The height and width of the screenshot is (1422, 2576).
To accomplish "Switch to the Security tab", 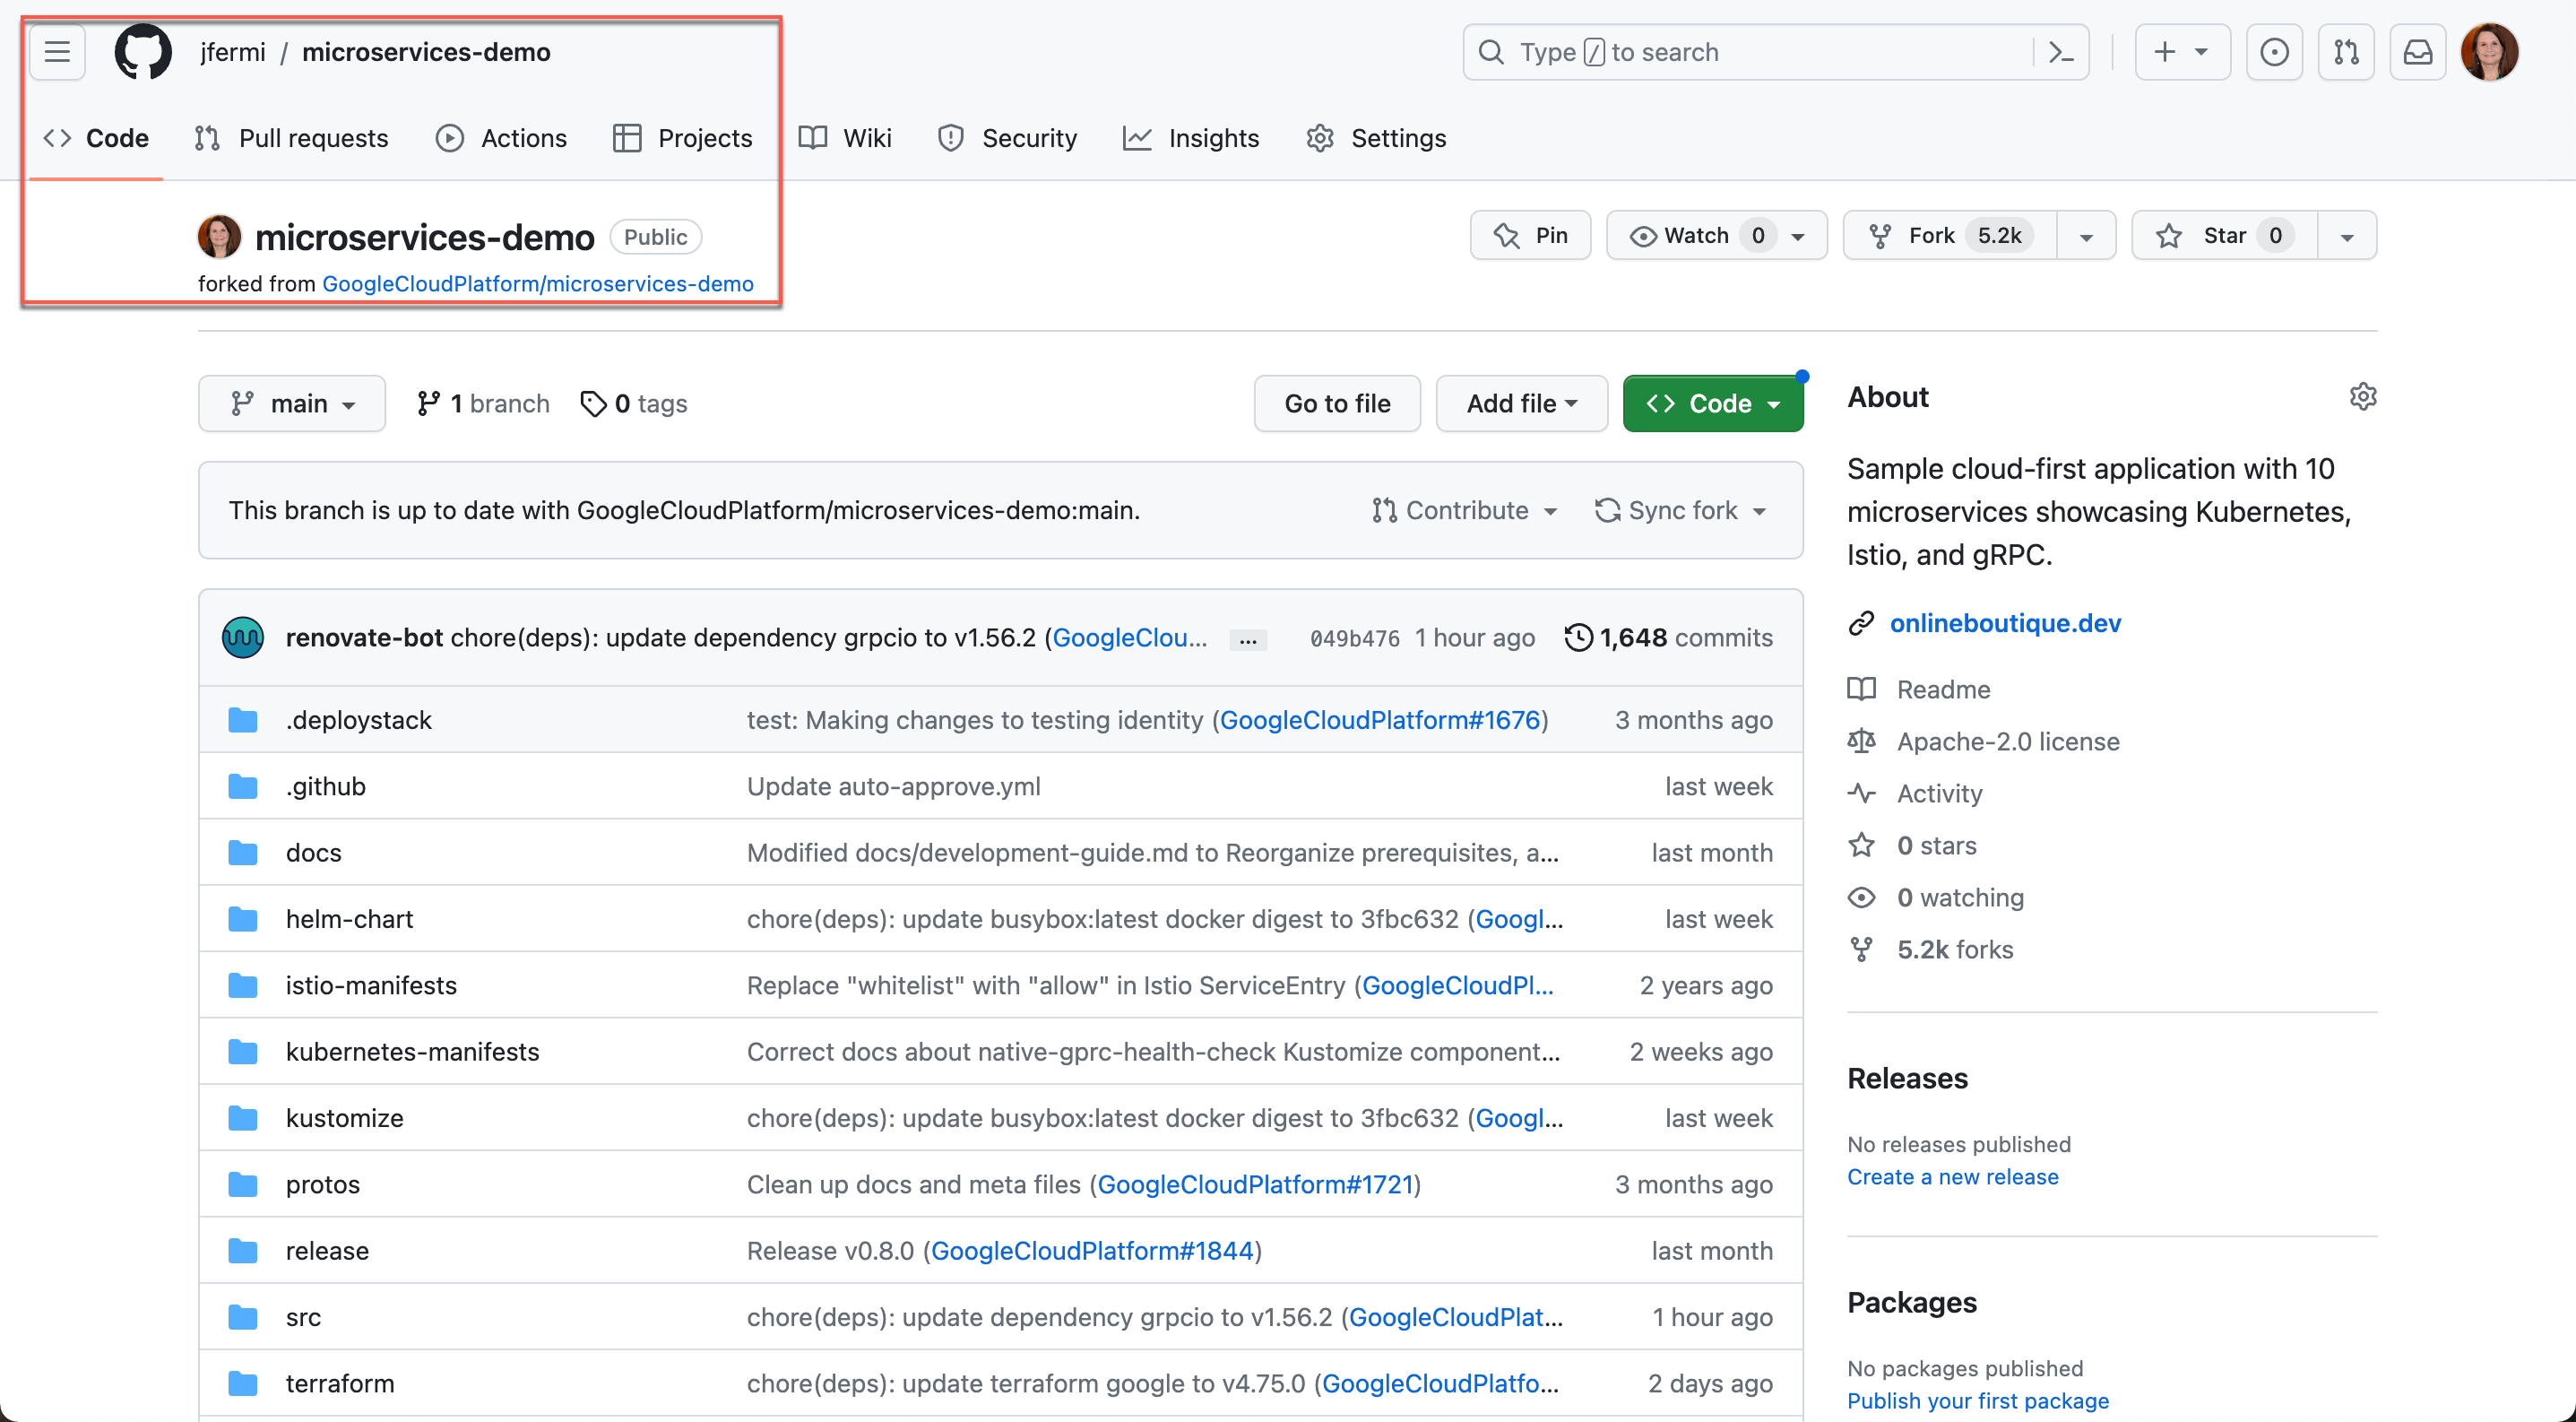I will [x=1008, y=138].
